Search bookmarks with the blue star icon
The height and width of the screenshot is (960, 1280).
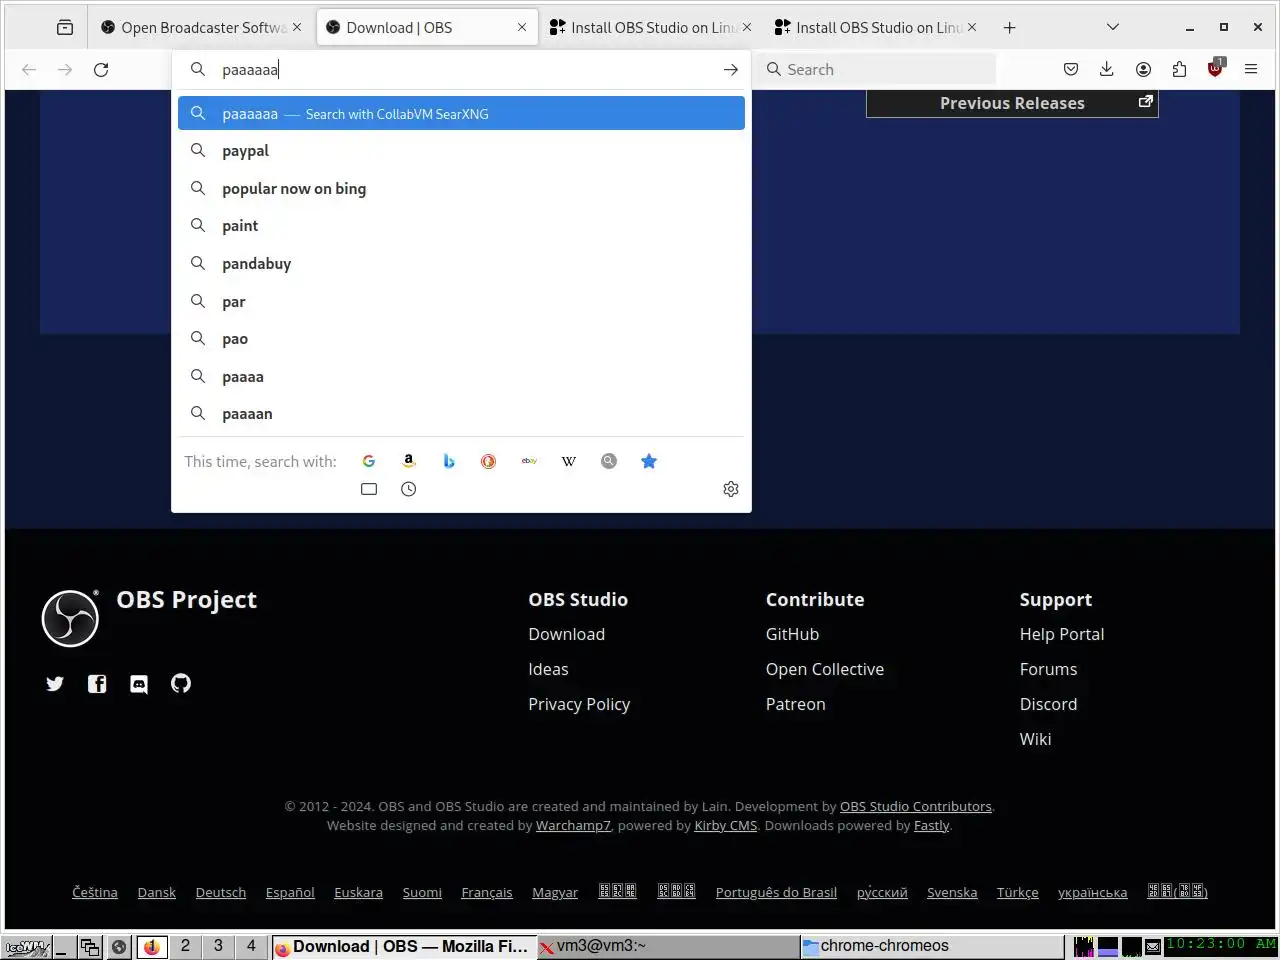coord(649,461)
